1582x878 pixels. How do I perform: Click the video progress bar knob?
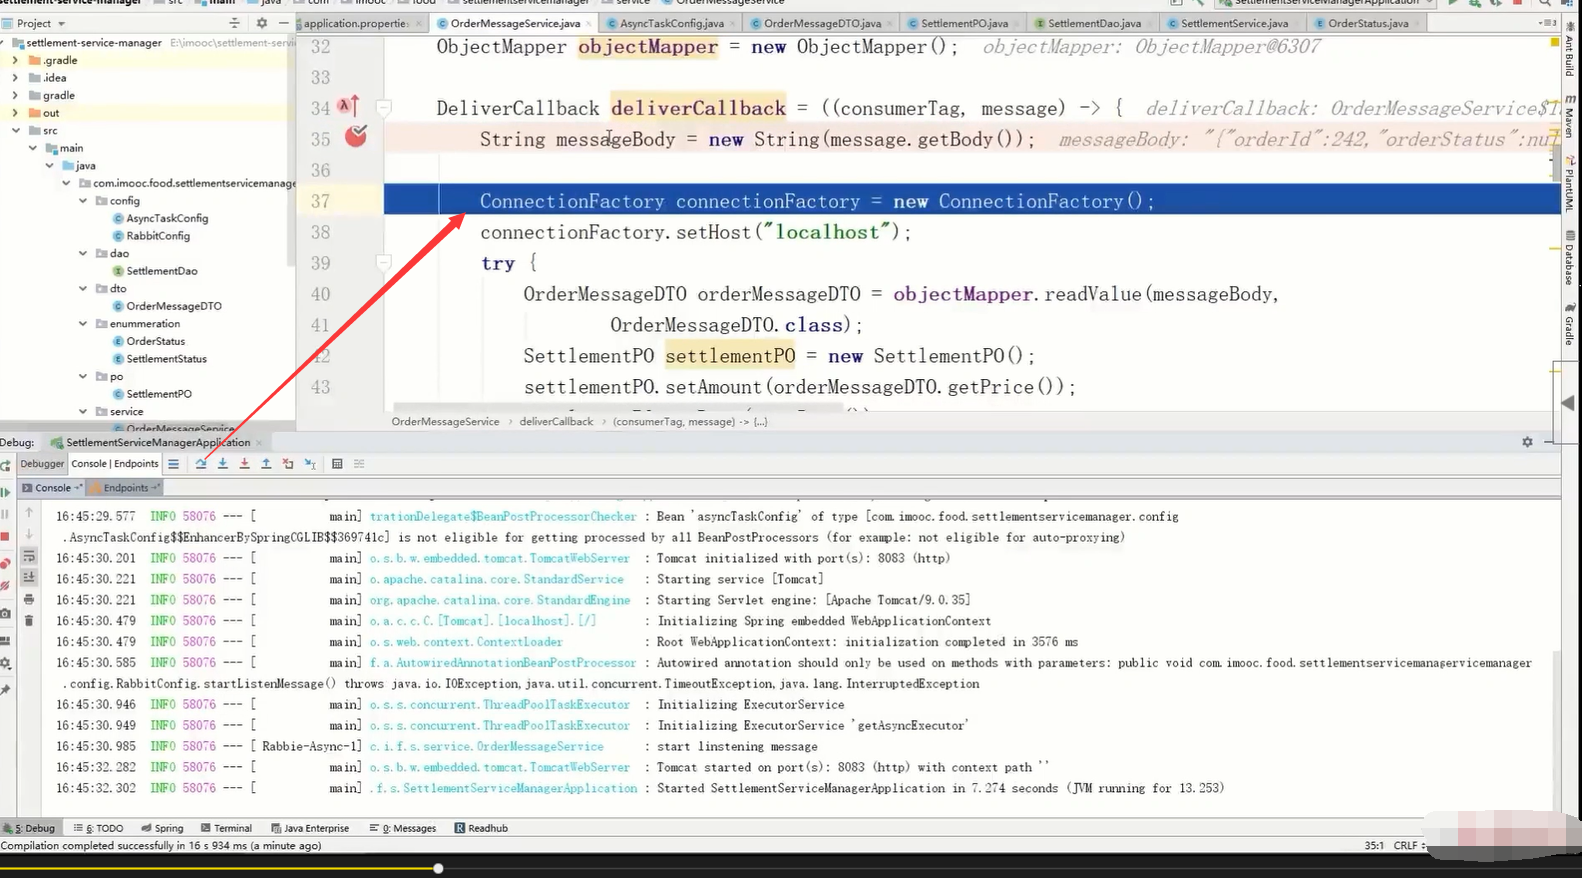point(438,868)
